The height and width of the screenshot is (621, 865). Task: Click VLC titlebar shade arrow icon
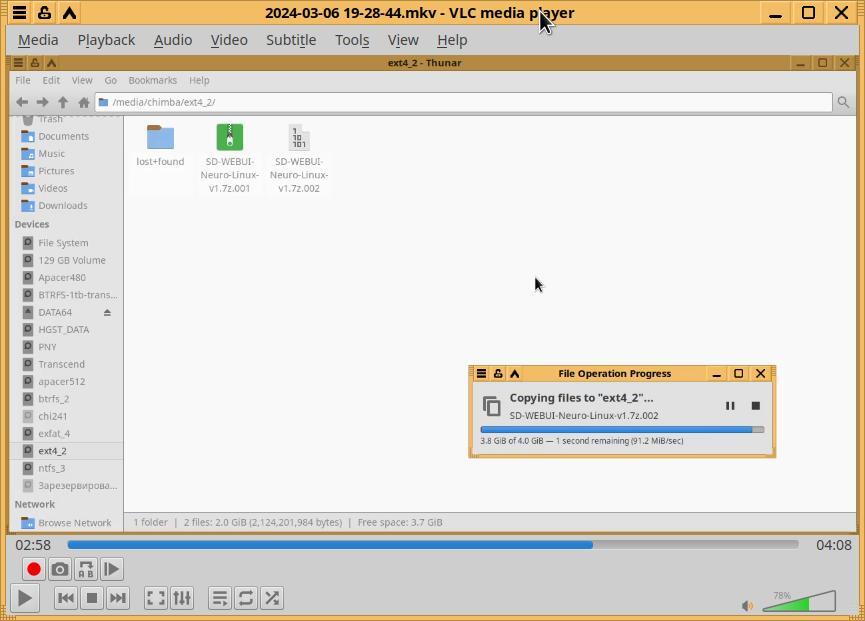[x=69, y=12]
